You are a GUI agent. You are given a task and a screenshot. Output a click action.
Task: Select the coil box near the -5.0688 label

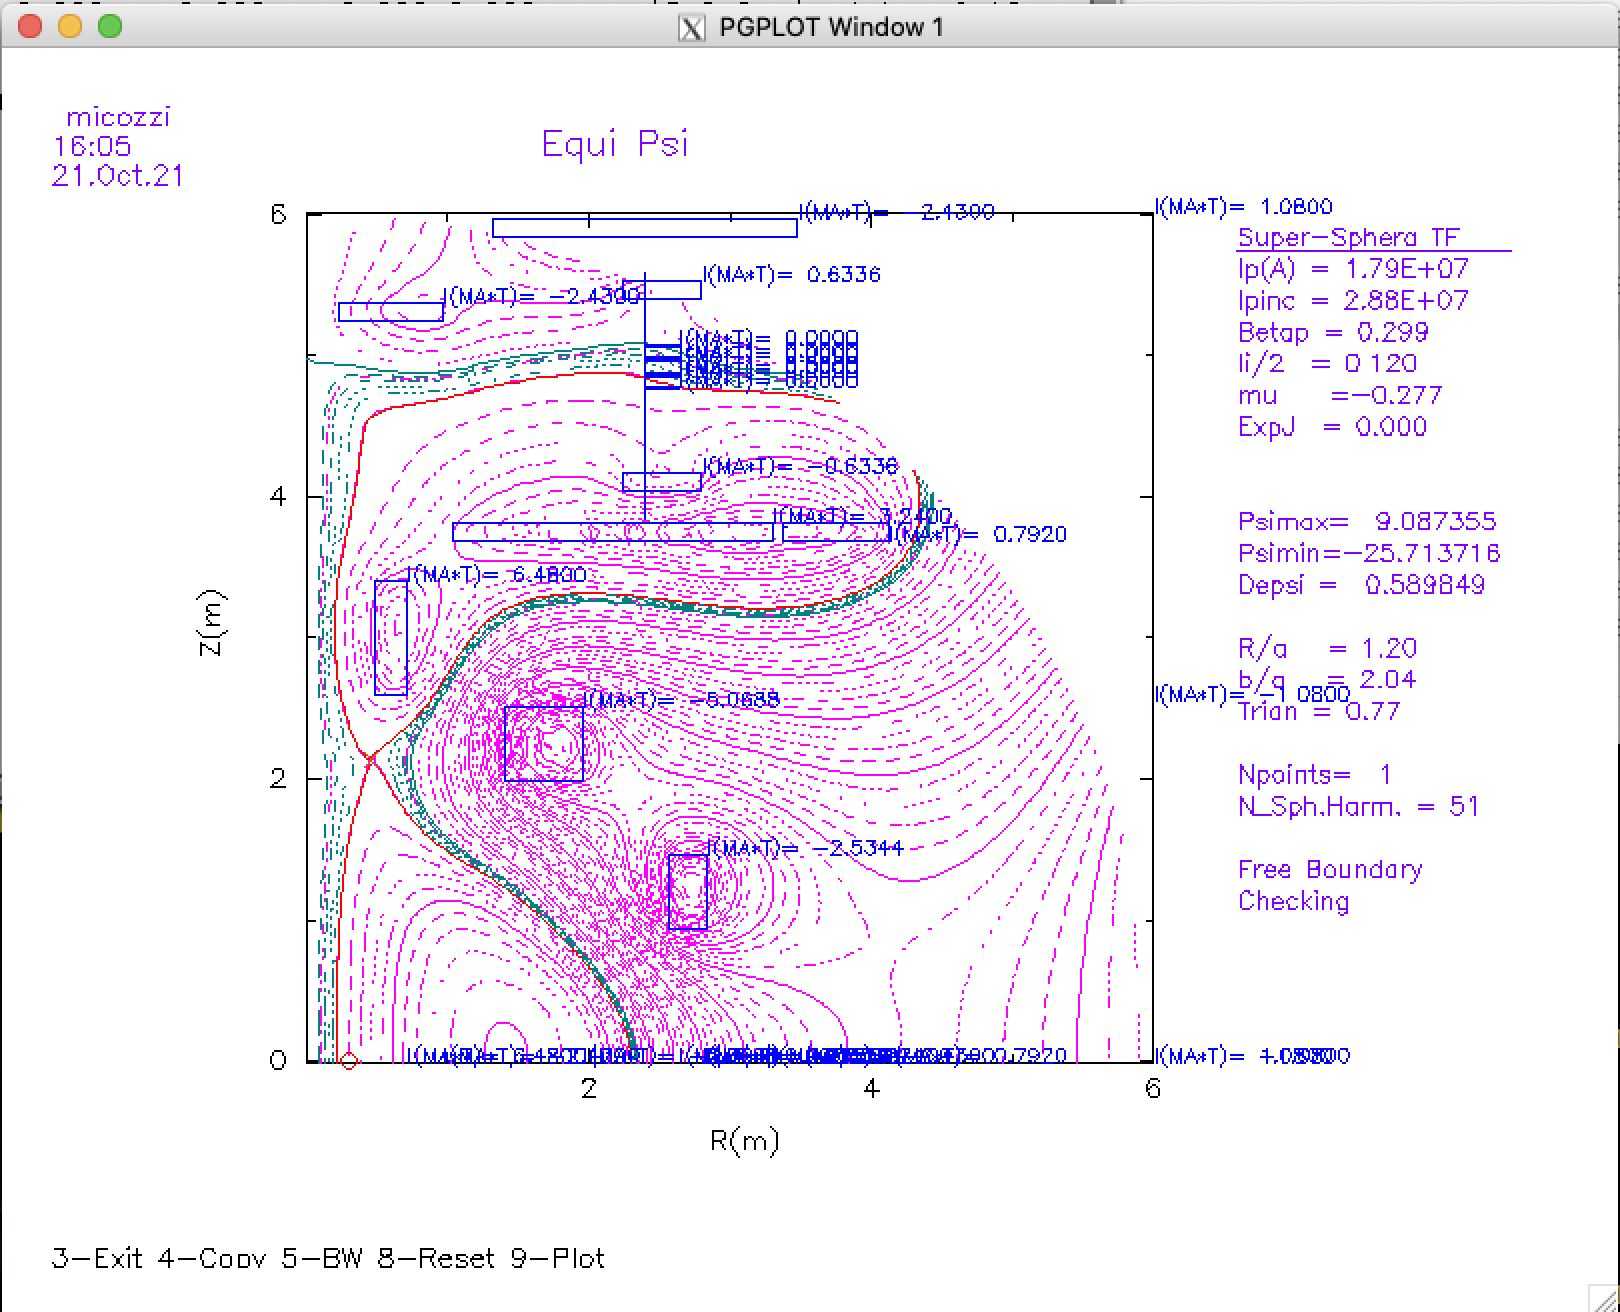click(x=544, y=743)
